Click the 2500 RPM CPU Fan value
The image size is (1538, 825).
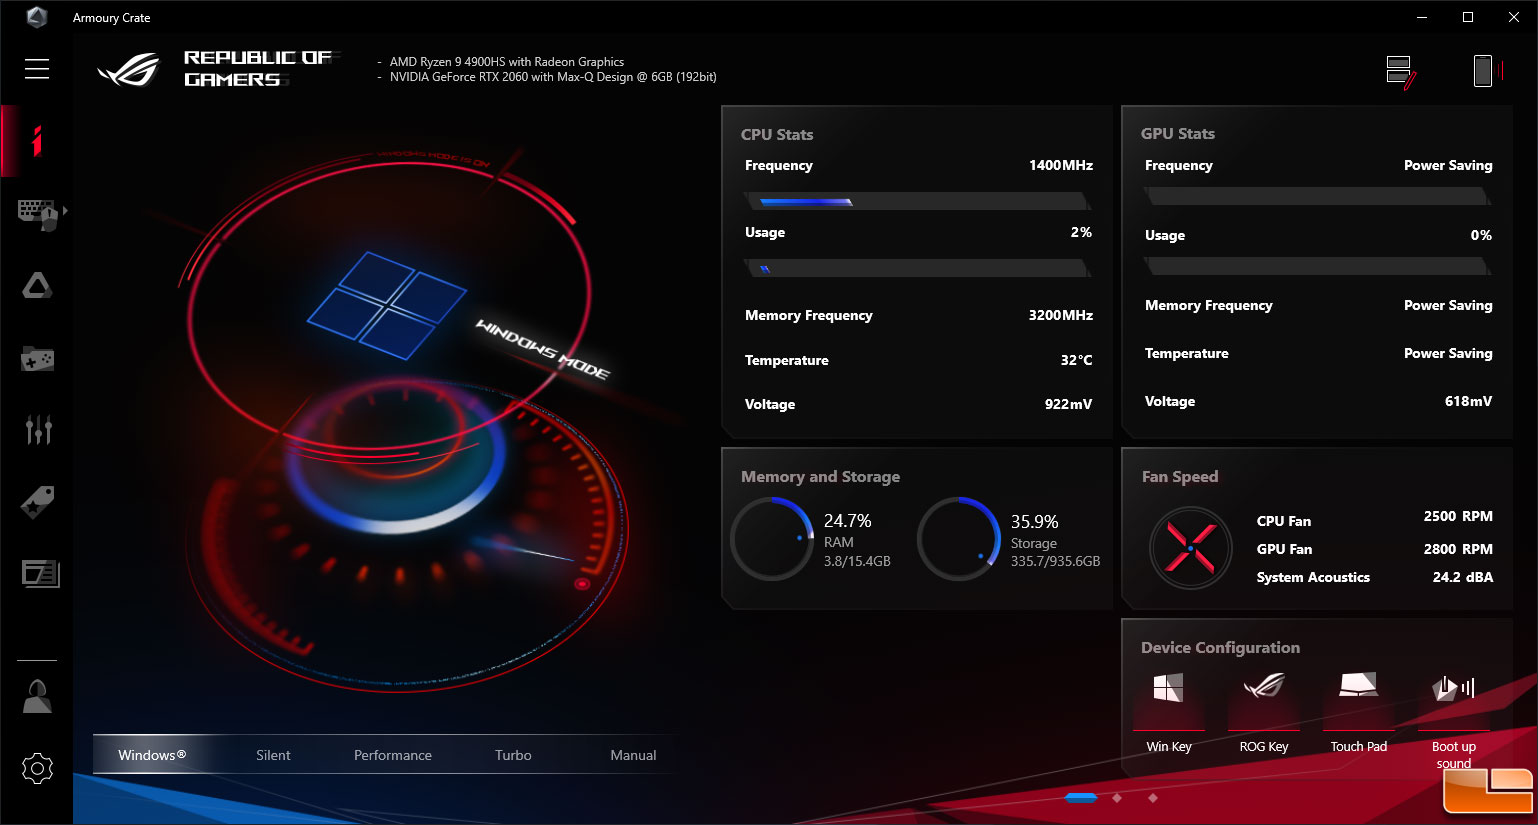point(1458,516)
